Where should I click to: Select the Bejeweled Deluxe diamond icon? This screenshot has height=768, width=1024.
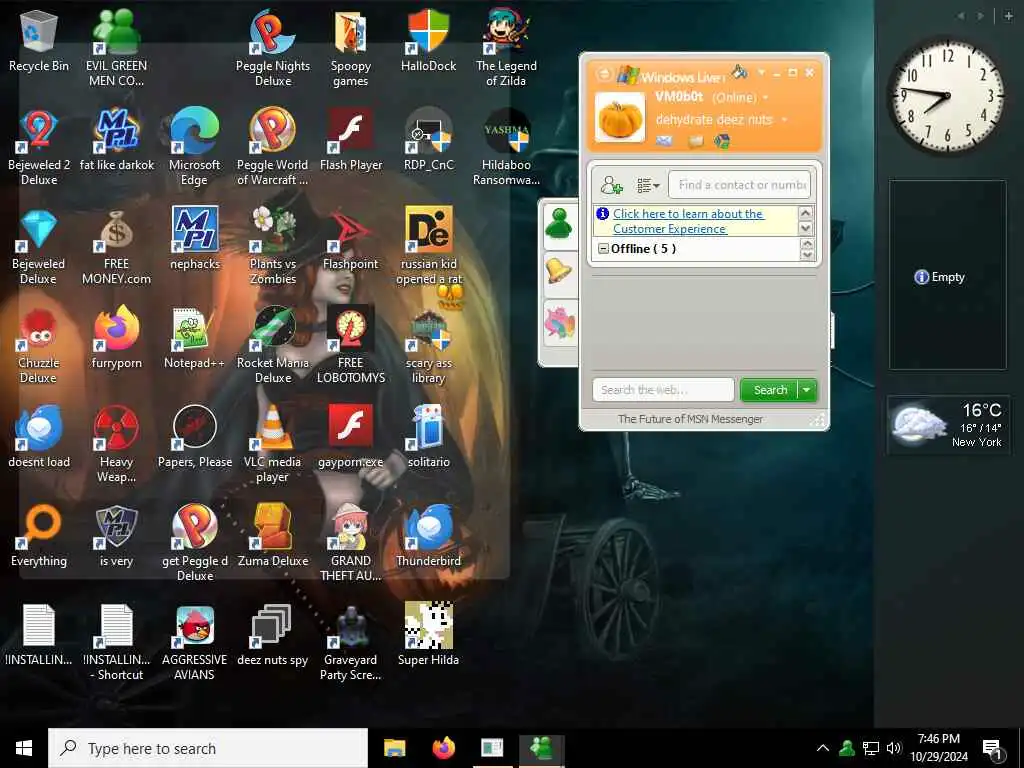click(39, 246)
